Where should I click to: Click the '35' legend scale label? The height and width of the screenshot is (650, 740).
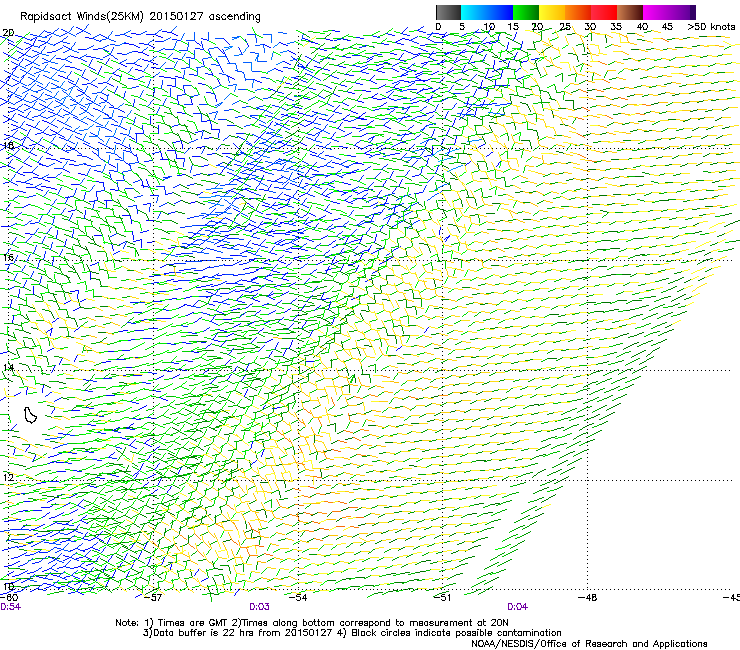click(616, 27)
